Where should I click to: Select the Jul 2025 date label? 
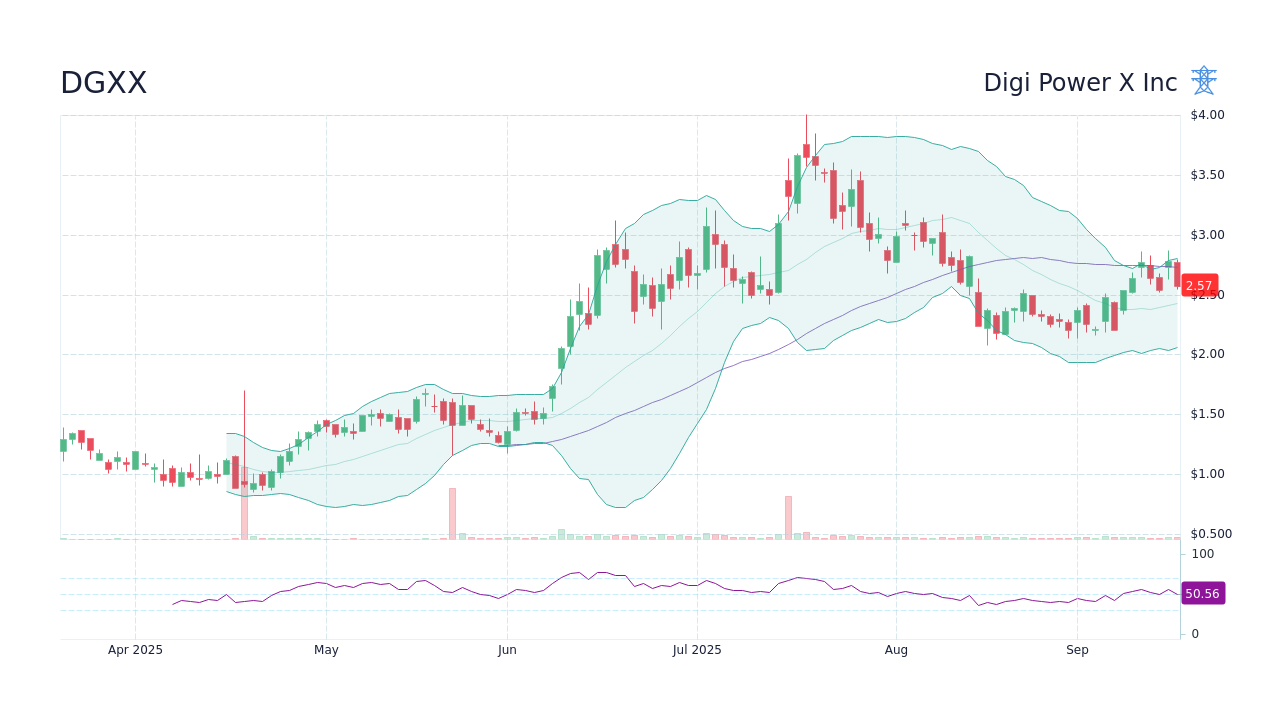[x=698, y=649]
